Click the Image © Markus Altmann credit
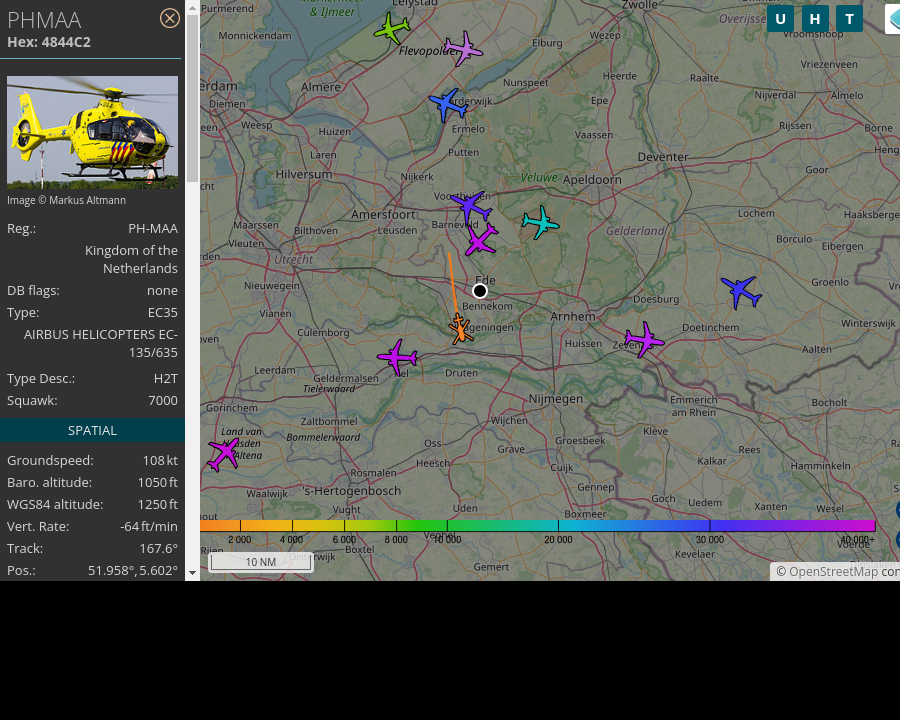Viewport: 900px width, 720px height. tap(67, 200)
